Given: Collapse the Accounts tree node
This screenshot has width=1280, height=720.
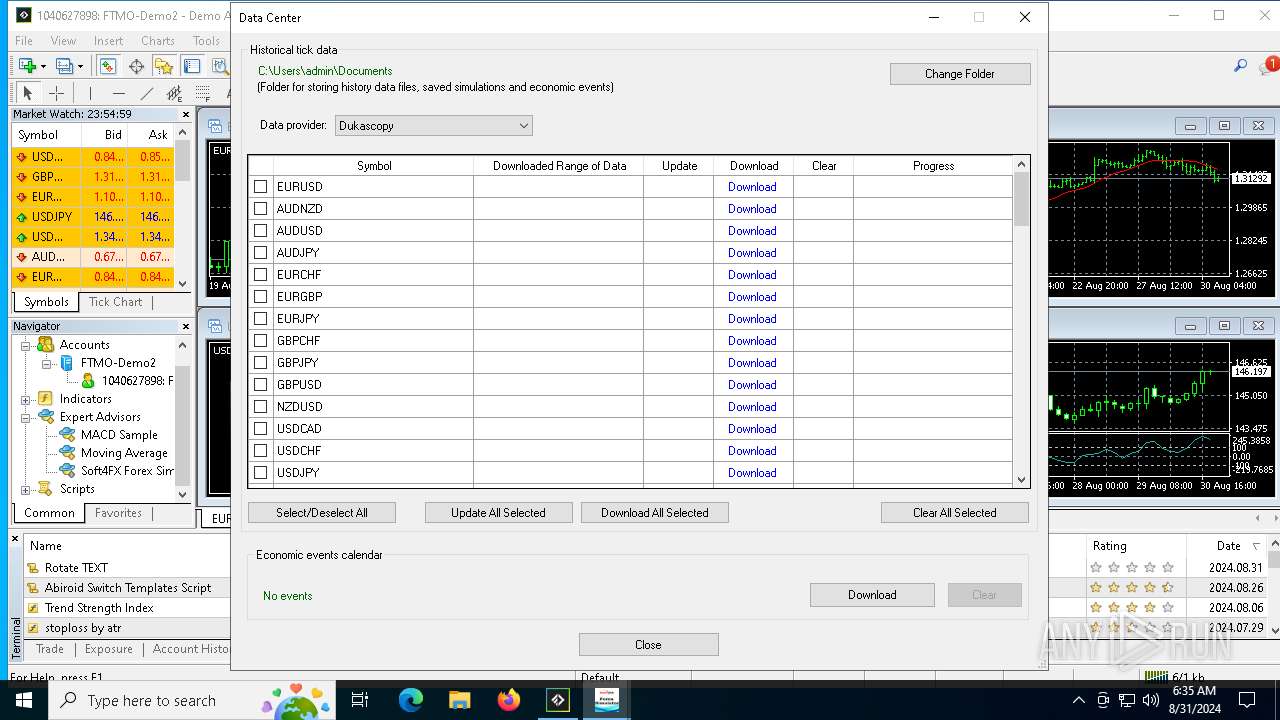Looking at the screenshot, I should [26, 345].
